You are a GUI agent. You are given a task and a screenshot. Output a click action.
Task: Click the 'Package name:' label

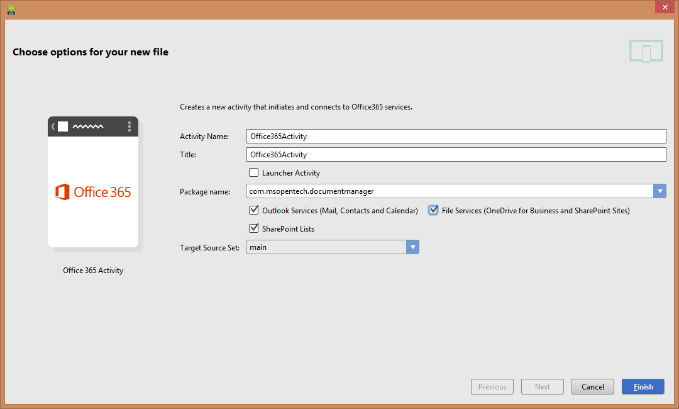point(205,192)
